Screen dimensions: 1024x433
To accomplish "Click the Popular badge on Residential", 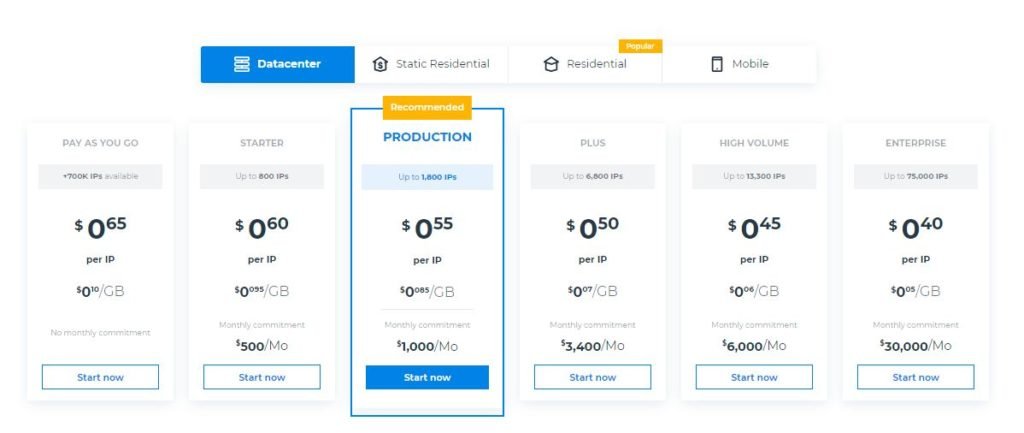I will pos(640,46).
